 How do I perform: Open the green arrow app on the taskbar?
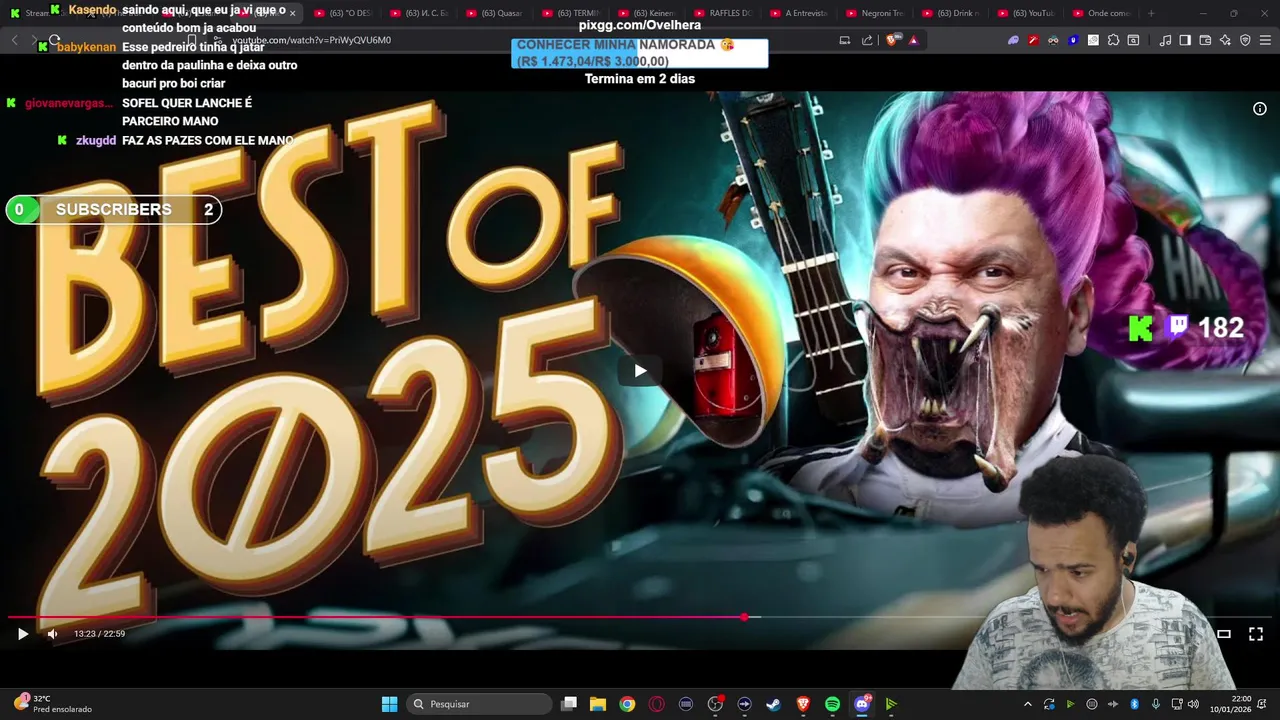coord(891,704)
